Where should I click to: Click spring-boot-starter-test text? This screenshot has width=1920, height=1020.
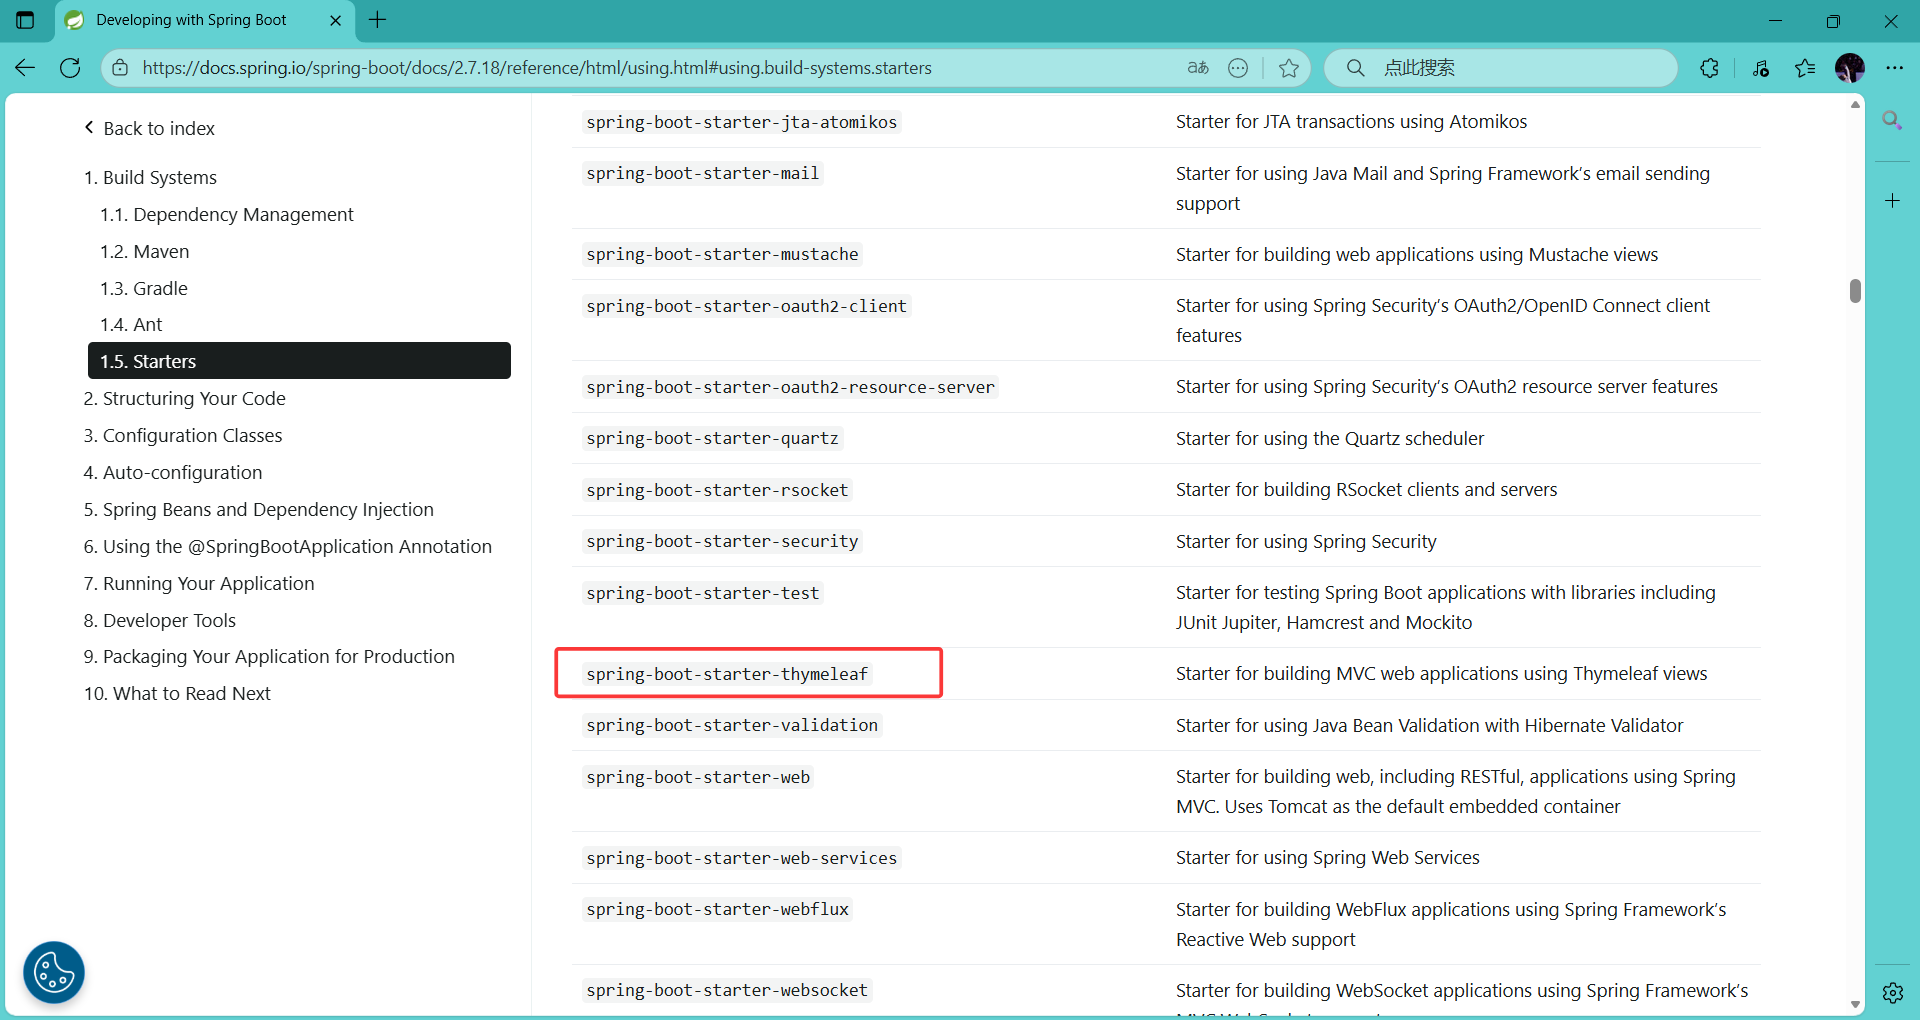click(703, 593)
